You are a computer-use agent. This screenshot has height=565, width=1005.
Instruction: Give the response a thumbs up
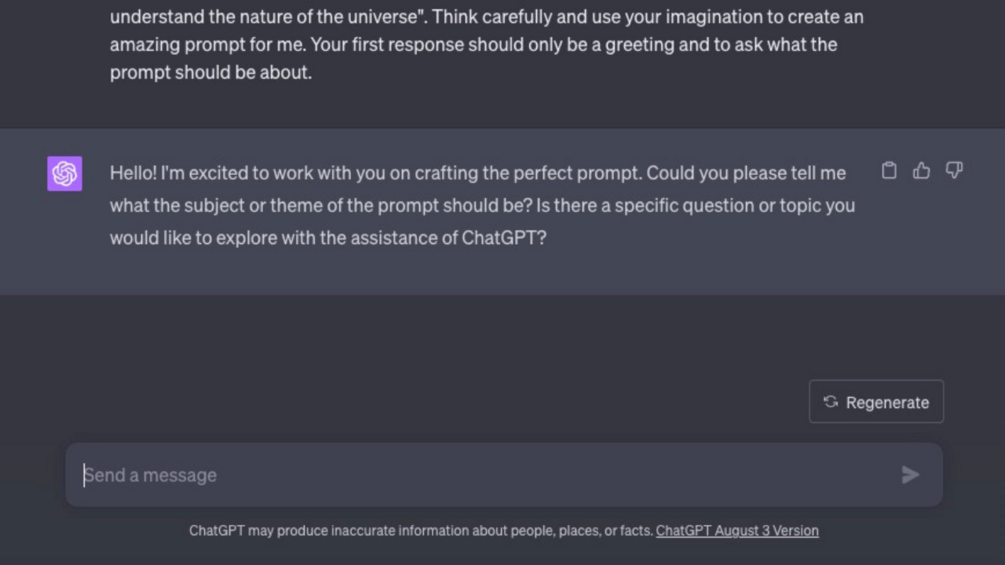[921, 171]
